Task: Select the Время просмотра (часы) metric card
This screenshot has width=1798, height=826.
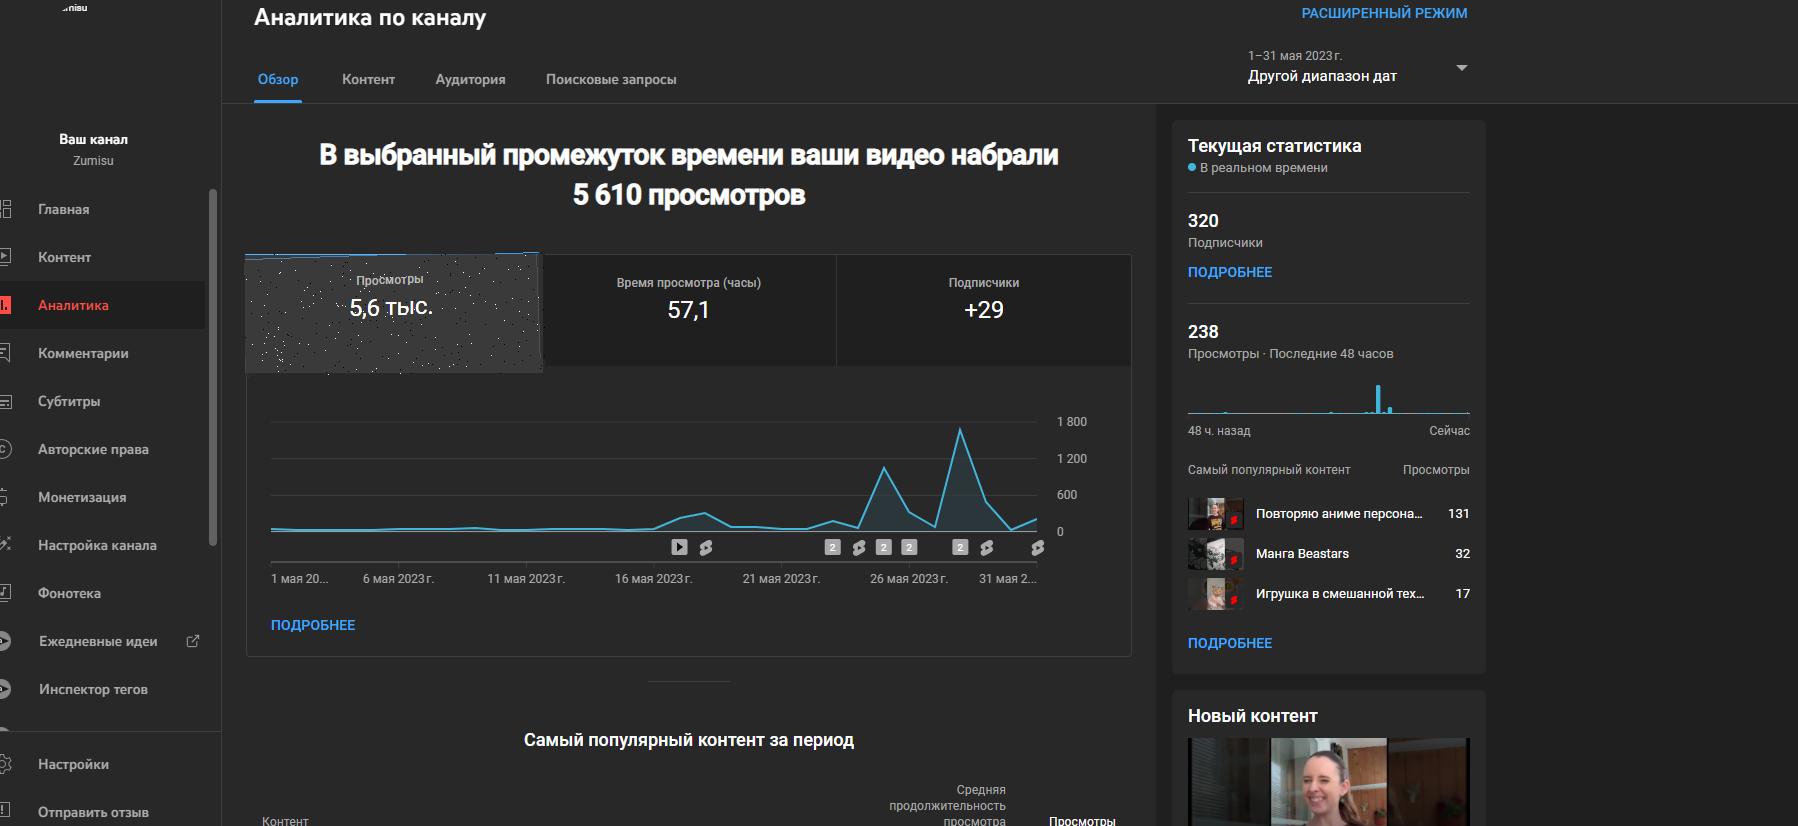Action: pyautogui.click(x=688, y=310)
